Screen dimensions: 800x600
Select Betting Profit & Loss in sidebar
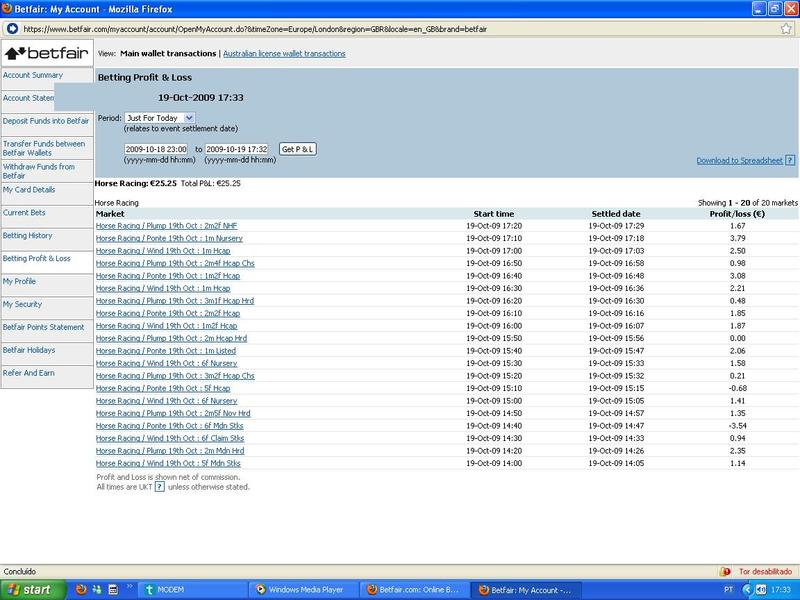coord(37,258)
